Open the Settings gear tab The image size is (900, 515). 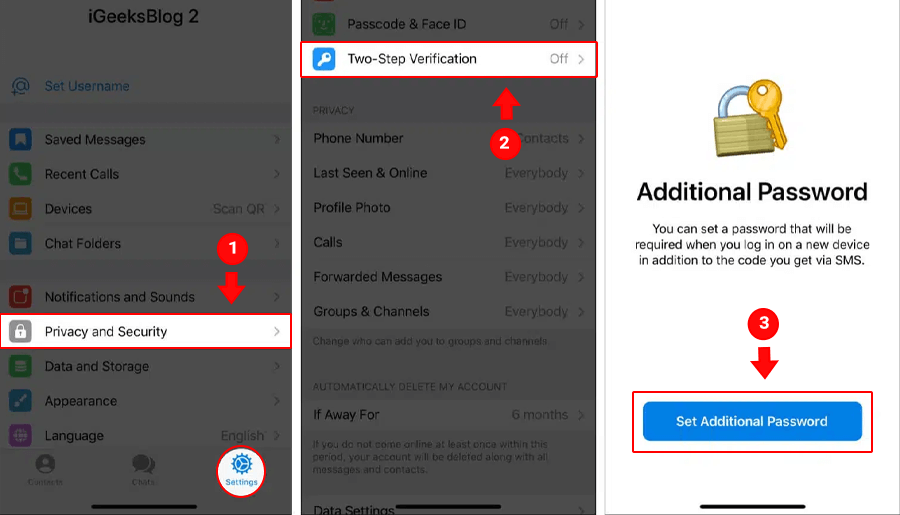tap(241, 471)
